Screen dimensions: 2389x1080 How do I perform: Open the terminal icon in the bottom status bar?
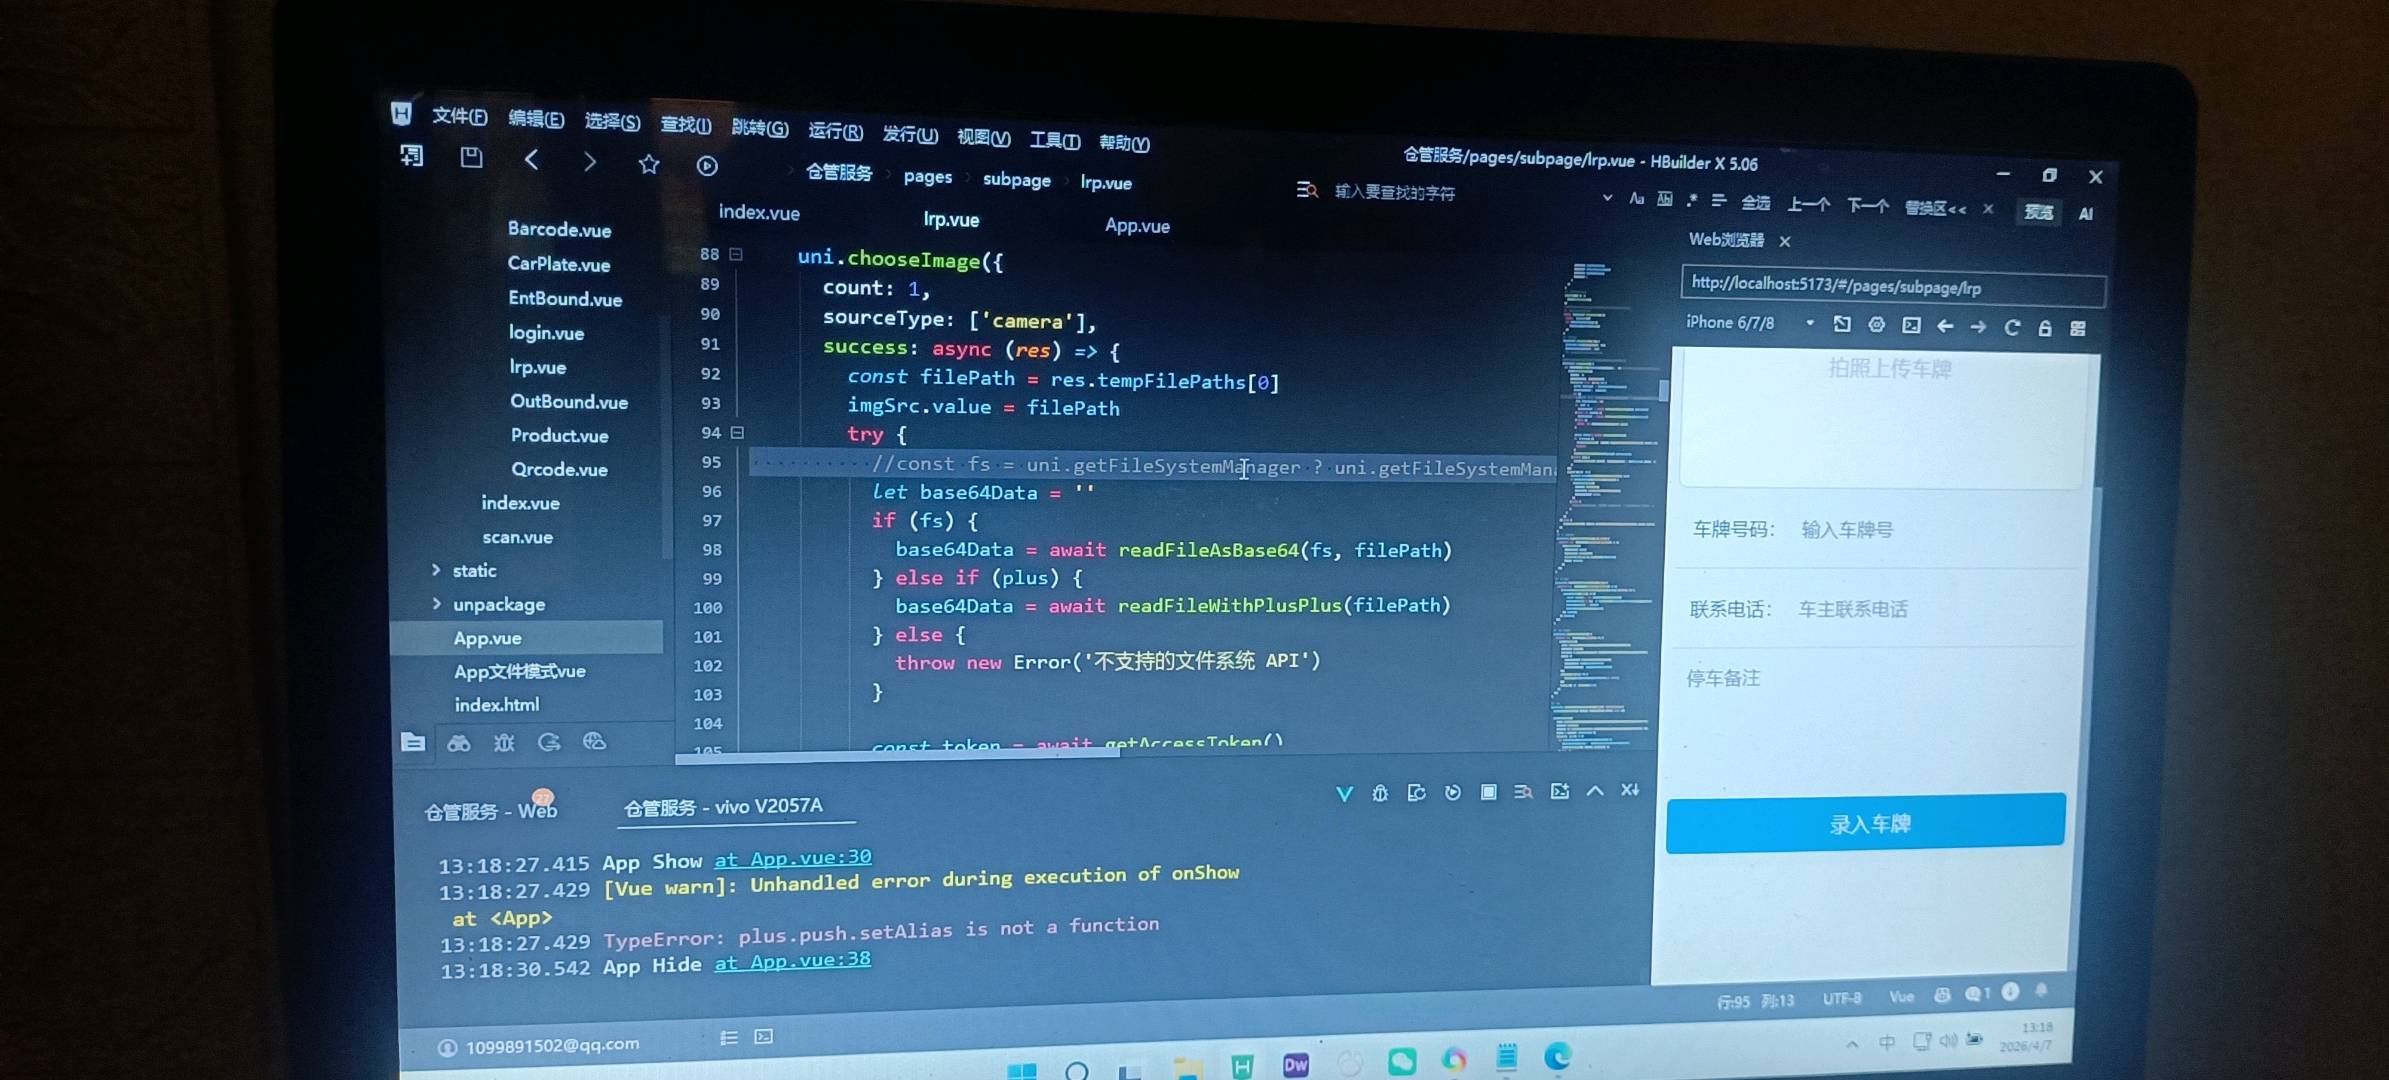pyautogui.click(x=764, y=1037)
